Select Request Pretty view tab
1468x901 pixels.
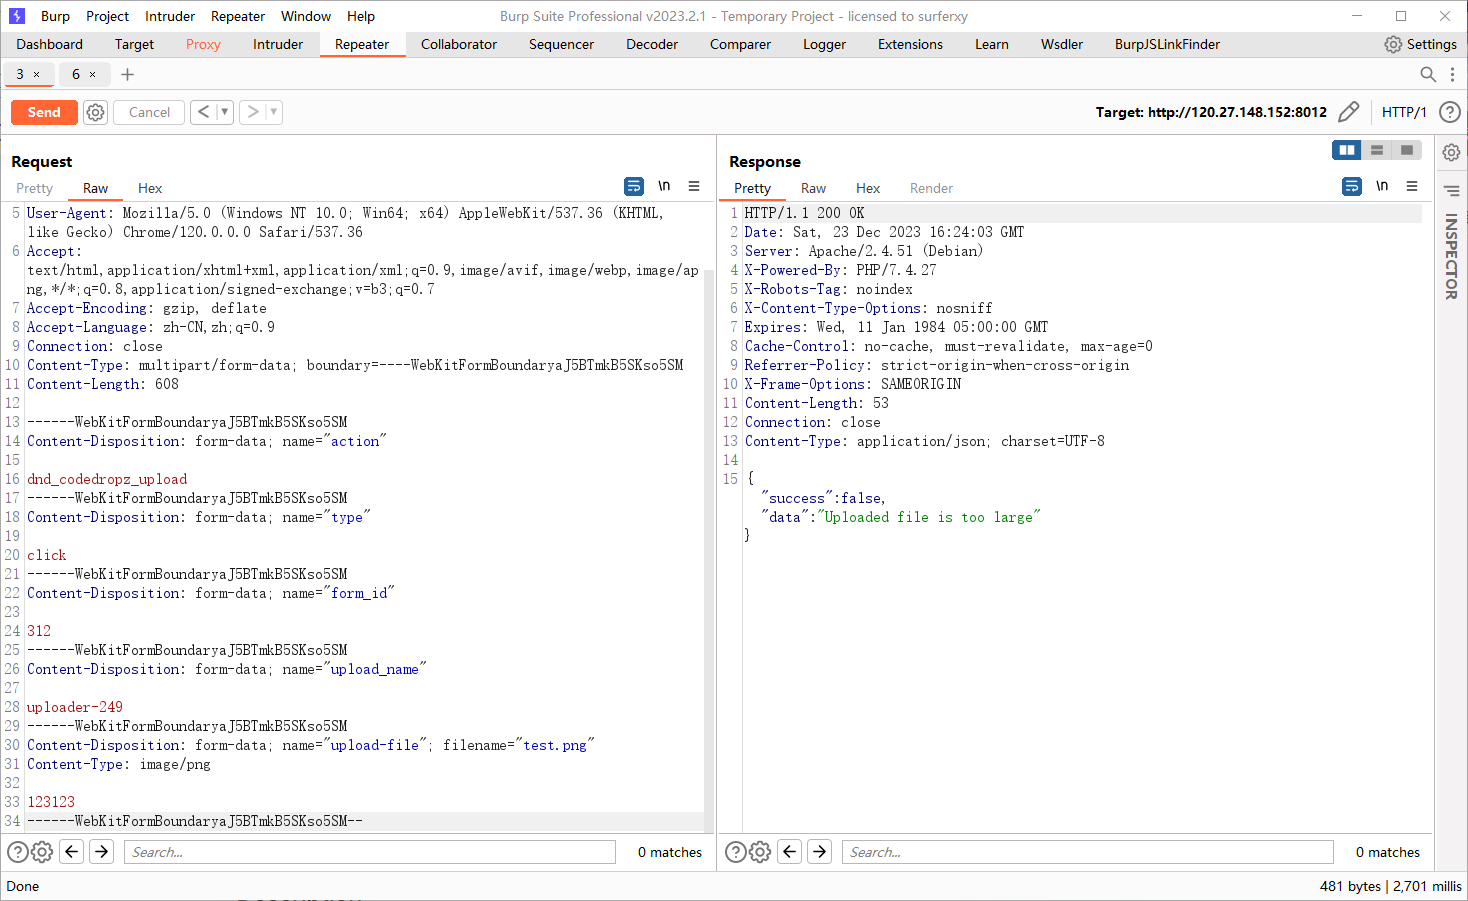tap(34, 188)
